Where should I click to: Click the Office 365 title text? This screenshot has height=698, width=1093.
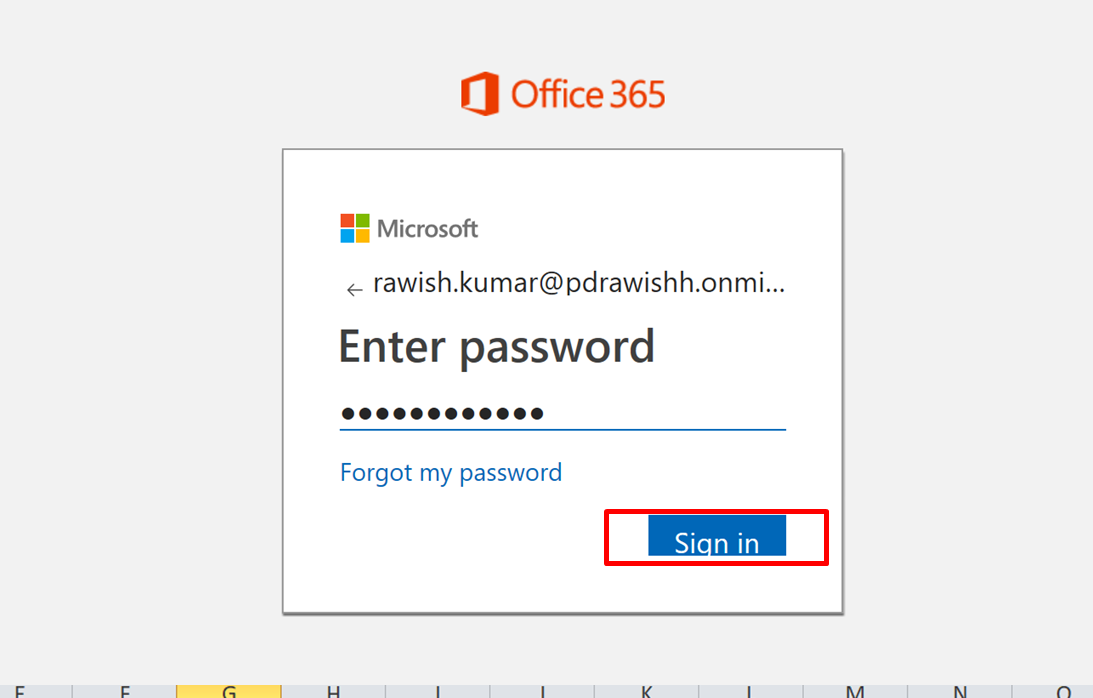click(588, 94)
